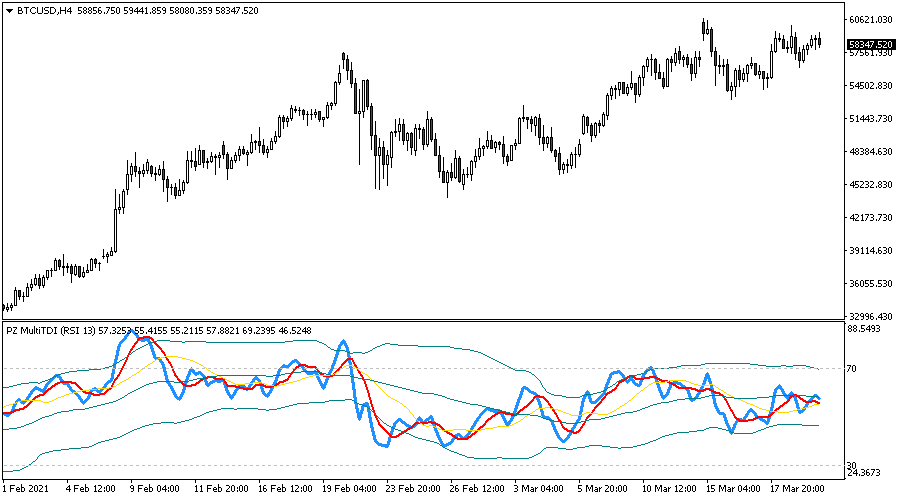The width and height of the screenshot is (900, 500).
Task: Click the 70 level label on the indicator scale
Action: coord(852,369)
